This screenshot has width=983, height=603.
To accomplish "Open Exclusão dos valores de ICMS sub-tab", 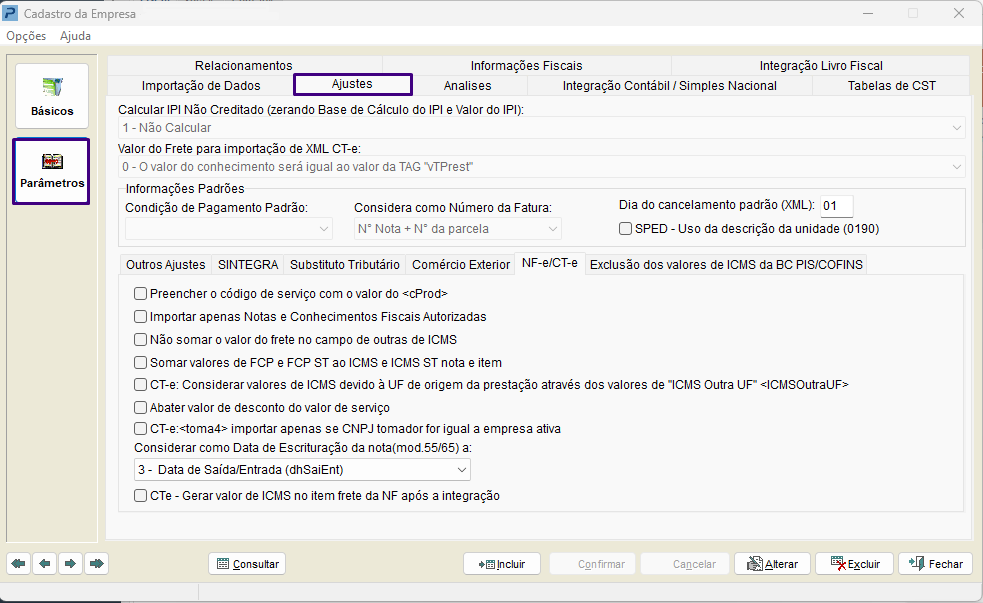I will 726,265.
